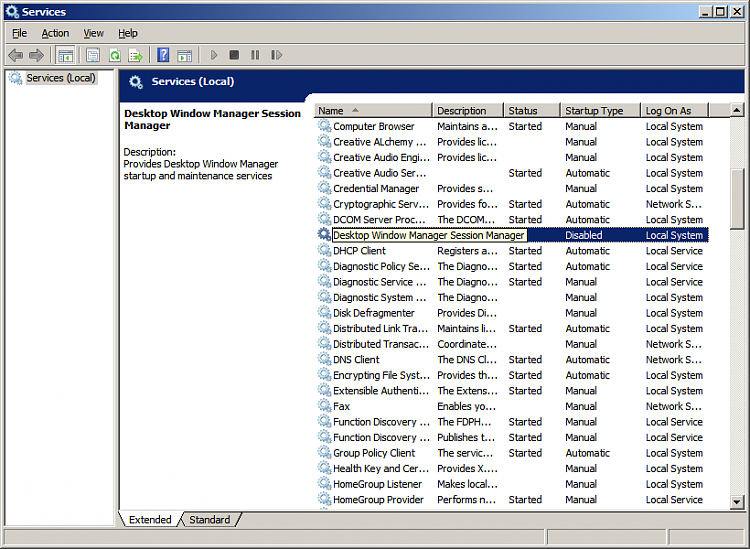The height and width of the screenshot is (549, 750).
Task: Open the Action menu
Action: pos(55,33)
